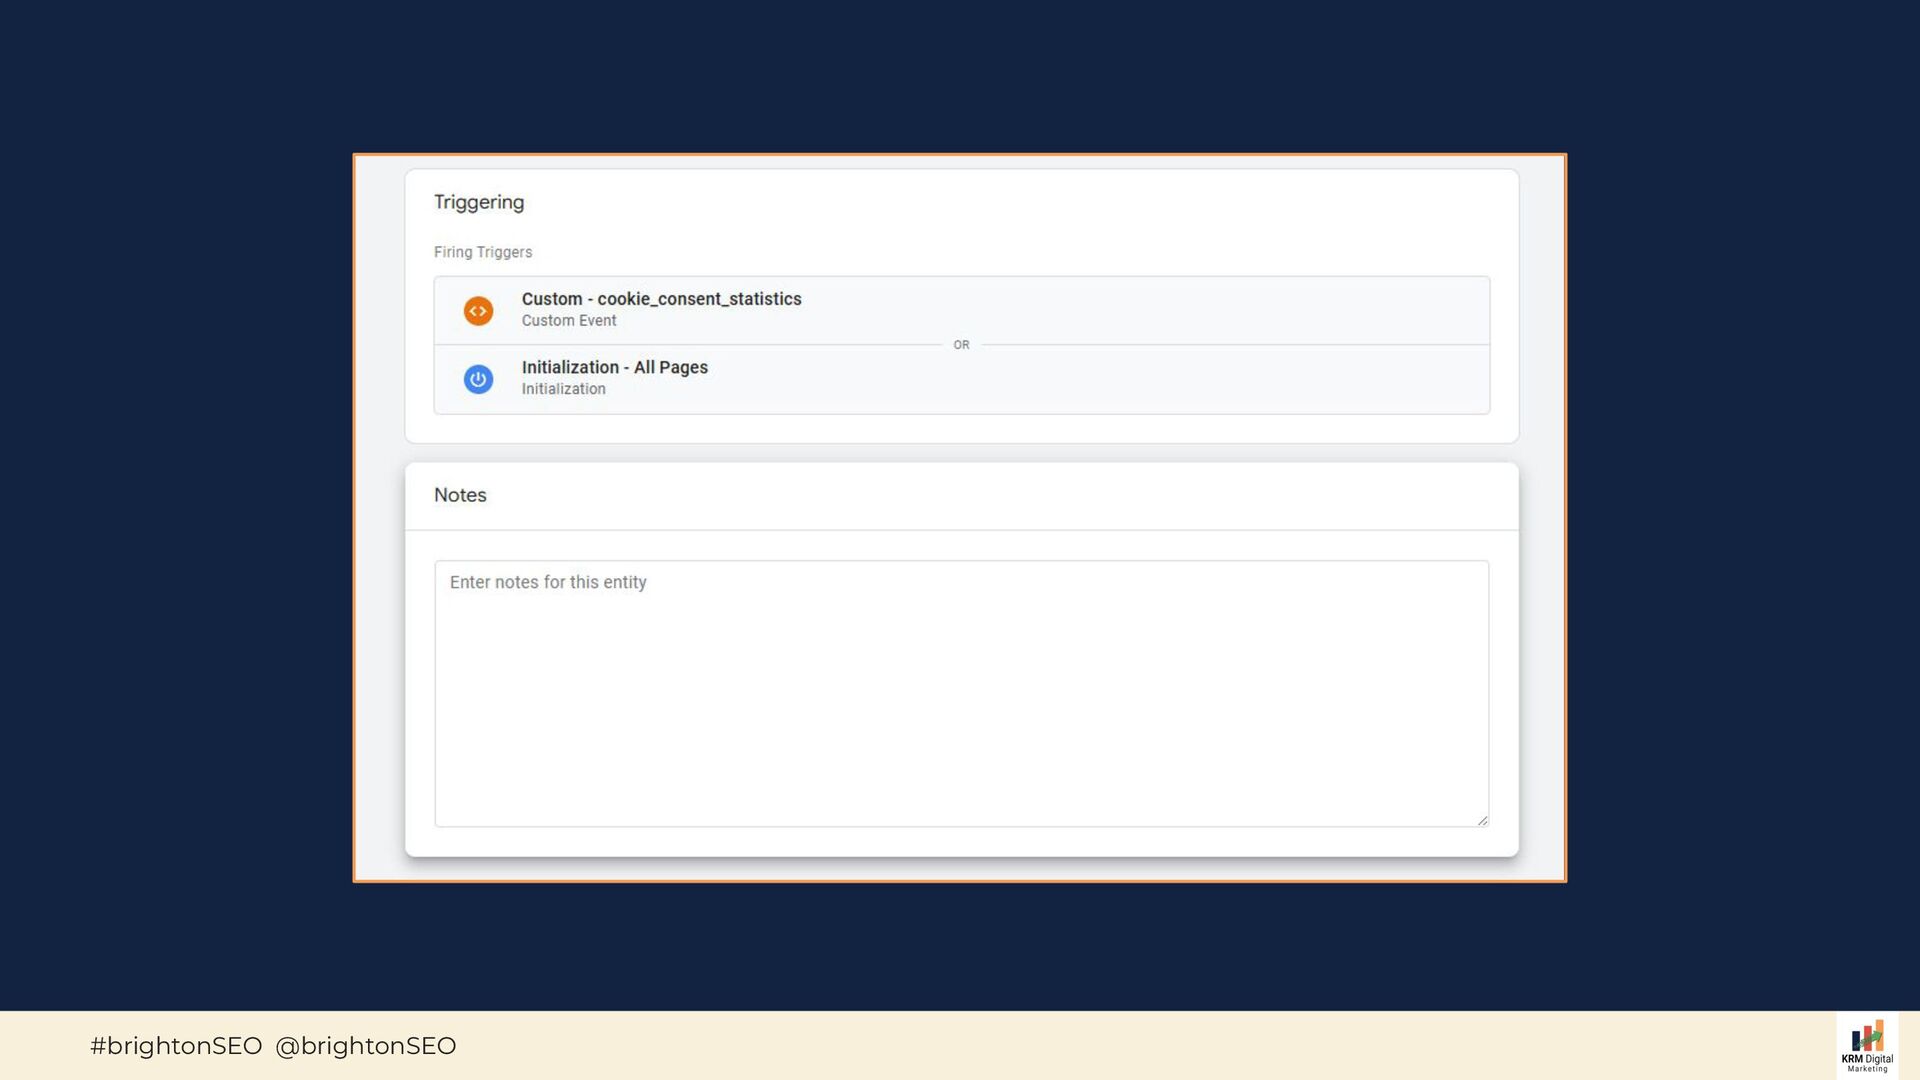Click the blue Initialization power icon
1920x1080 pixels.
tap(478, 380)
